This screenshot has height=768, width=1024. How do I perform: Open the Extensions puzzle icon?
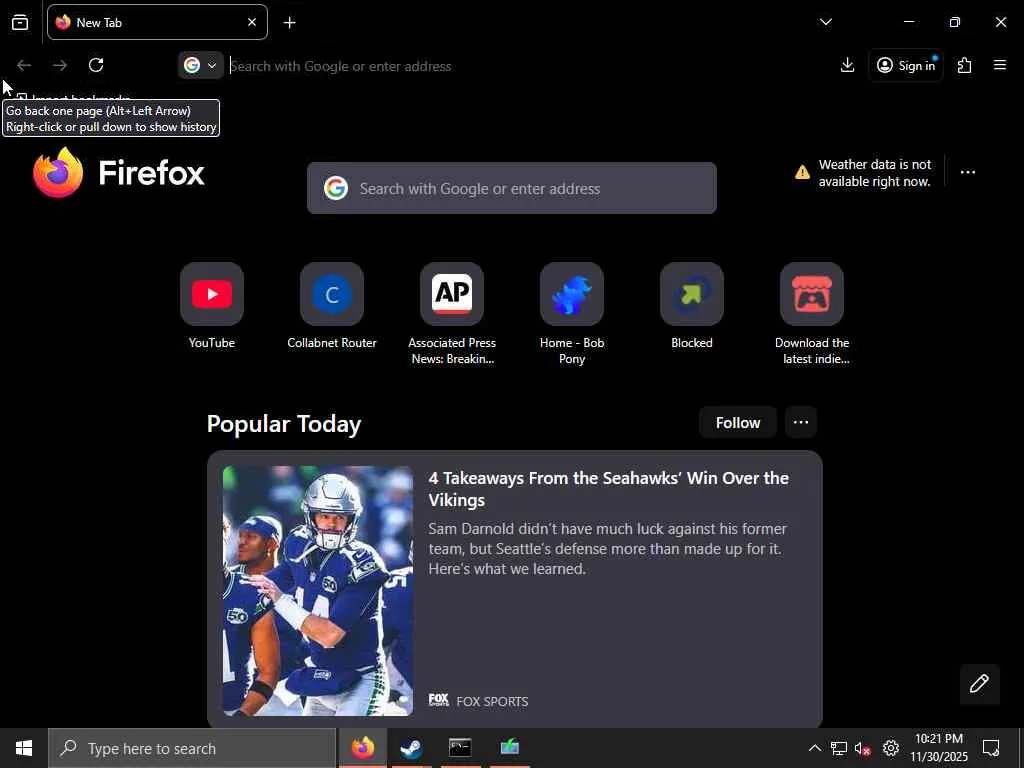coord(964,65)
